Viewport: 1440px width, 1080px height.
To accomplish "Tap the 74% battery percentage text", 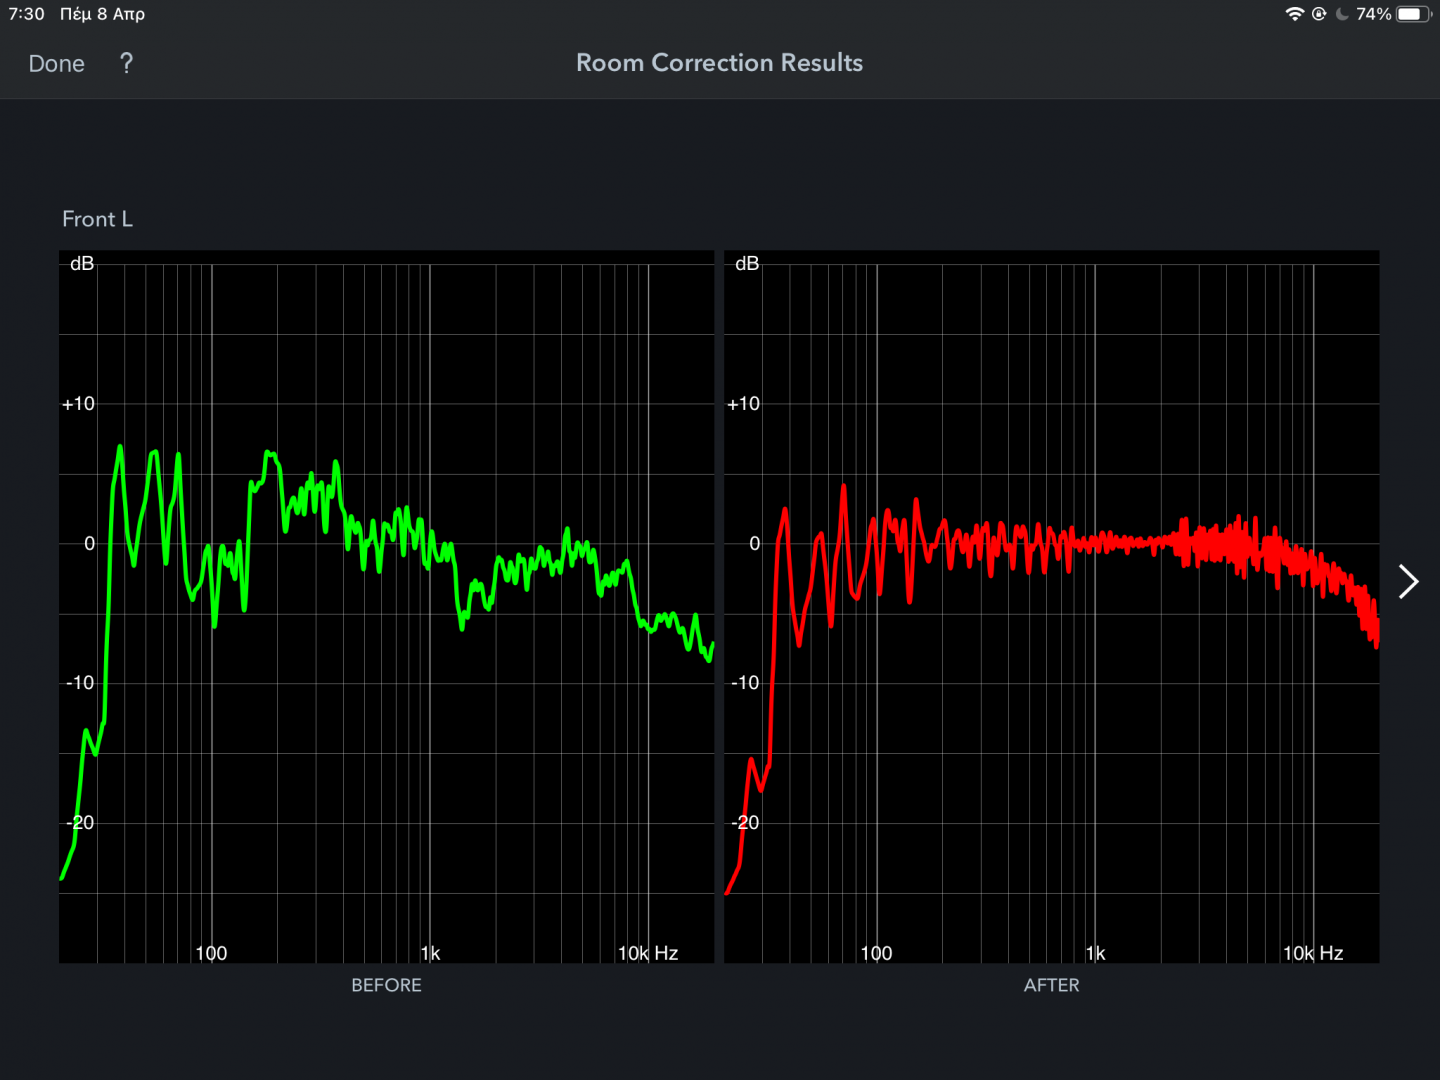I will [x=1373, y=14].
